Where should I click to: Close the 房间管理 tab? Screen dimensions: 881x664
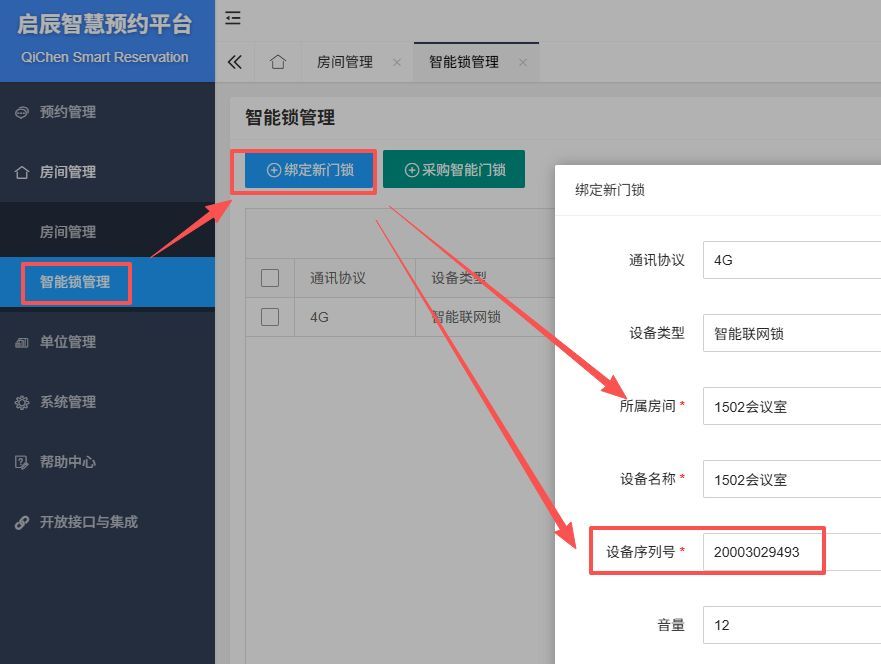397,62
